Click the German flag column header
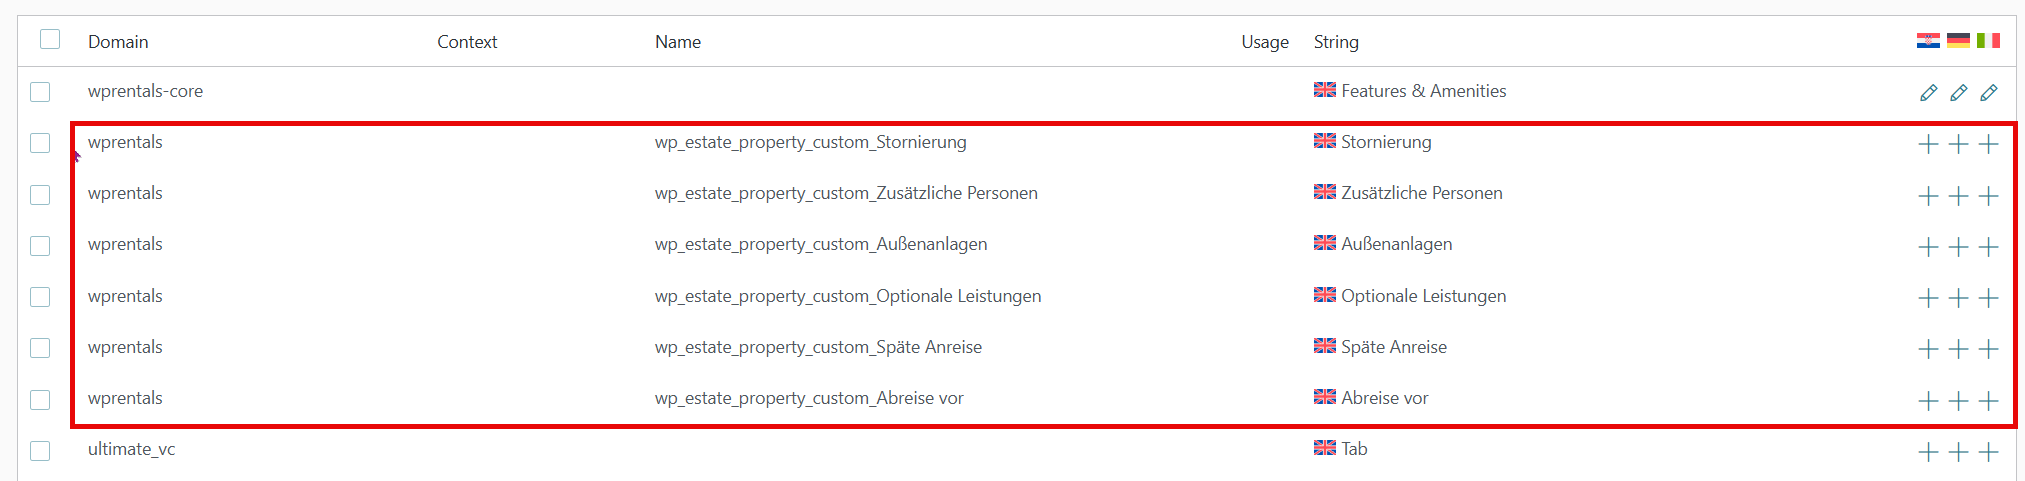This screenshot has height=481, width=2025. (1958, 40)
